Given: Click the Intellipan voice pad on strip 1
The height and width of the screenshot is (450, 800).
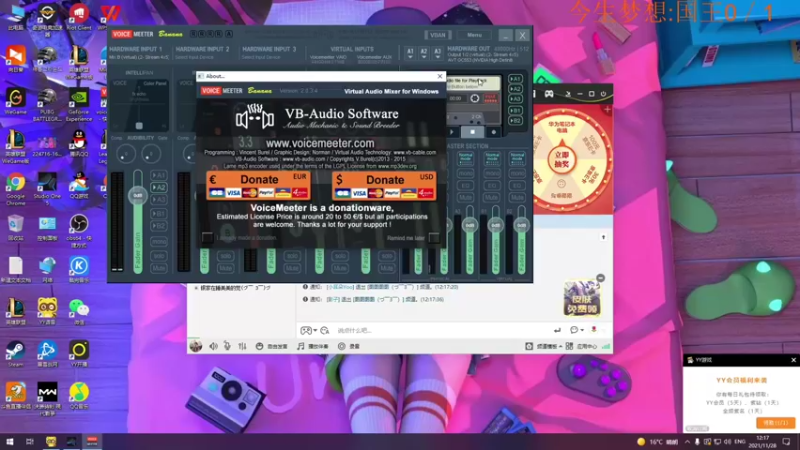Looking at the screenshot, I should click(x=139, y=104).
